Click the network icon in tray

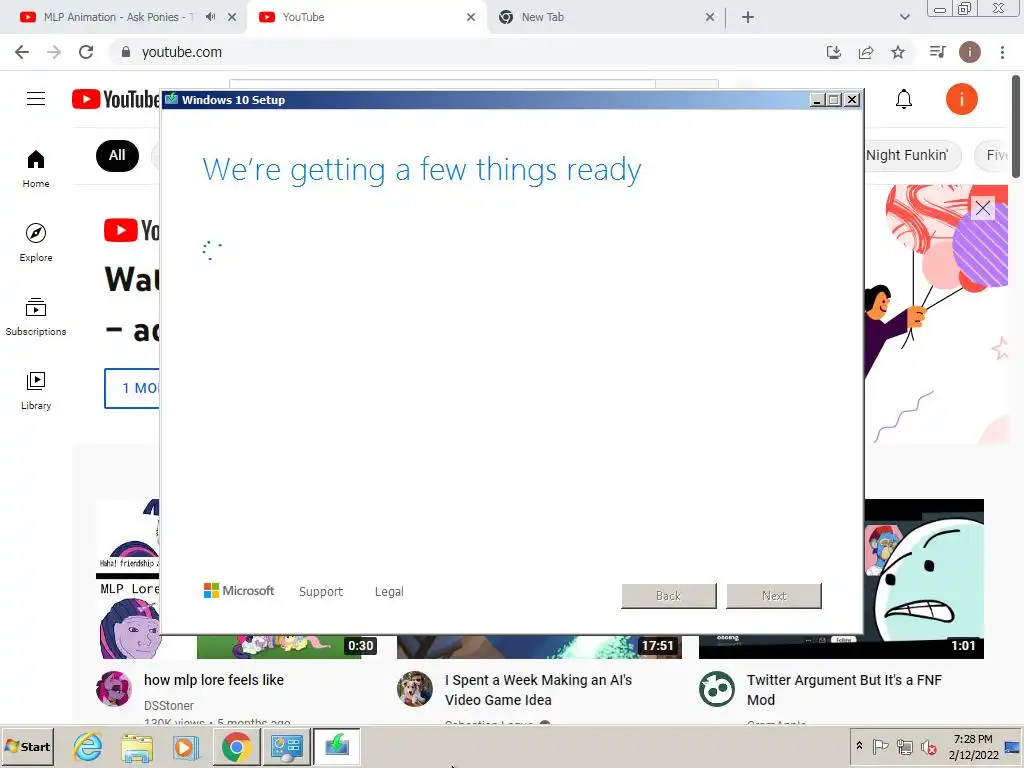(x=904, y=746)
